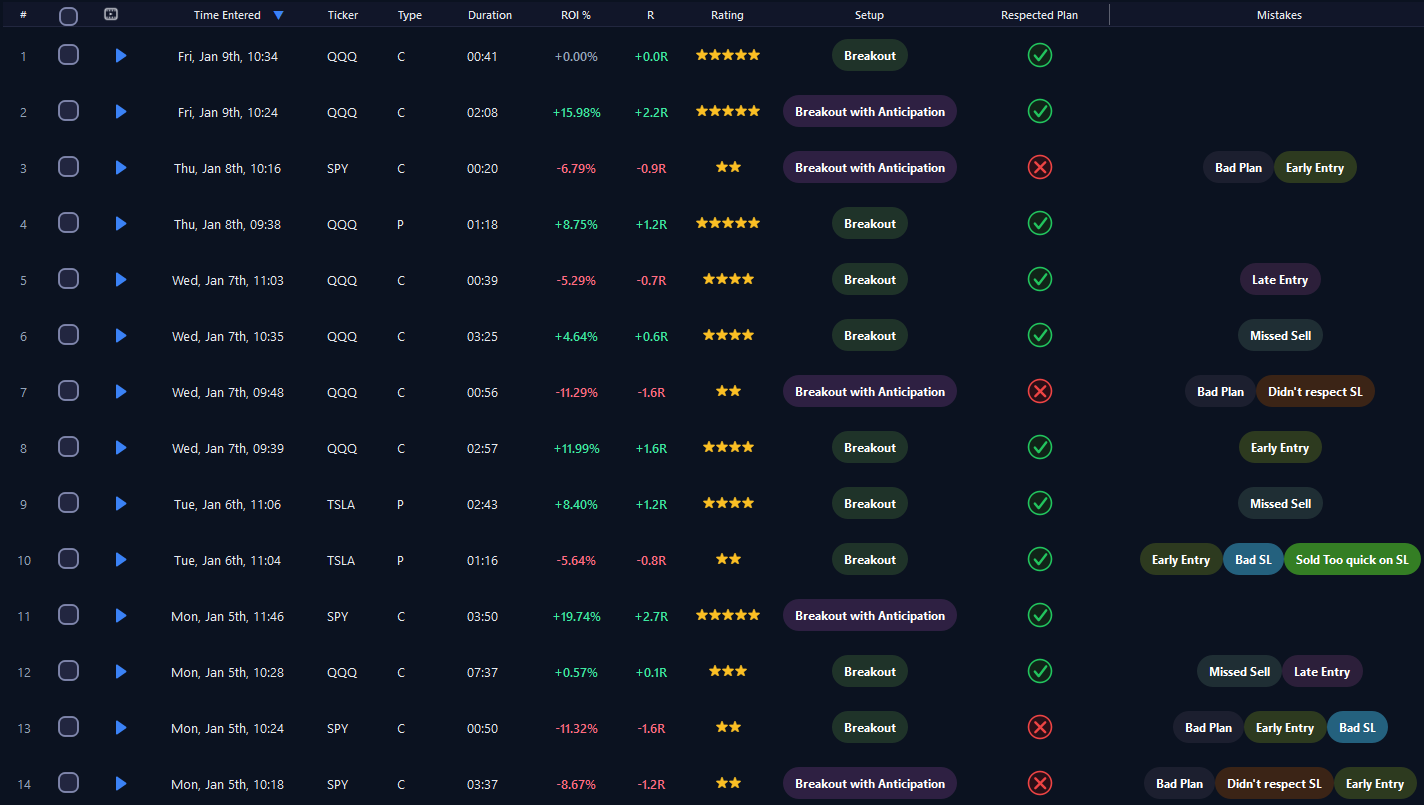
Task: Click the fifth star of trade 12's rating
Action: point(755,671)
